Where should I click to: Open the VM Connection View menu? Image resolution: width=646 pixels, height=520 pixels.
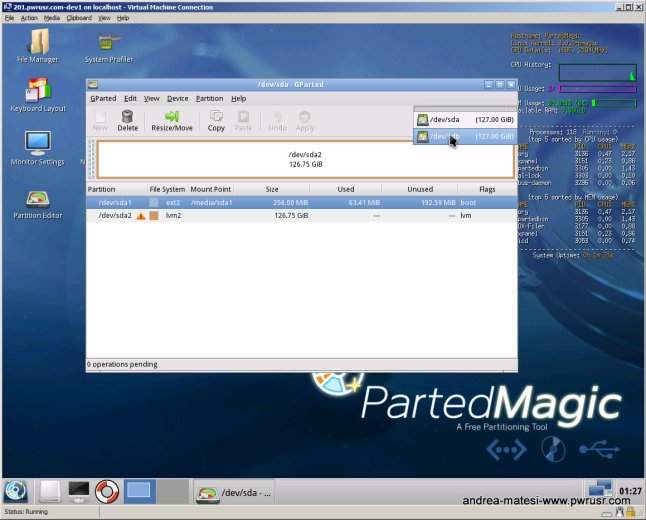click(104, 18)
